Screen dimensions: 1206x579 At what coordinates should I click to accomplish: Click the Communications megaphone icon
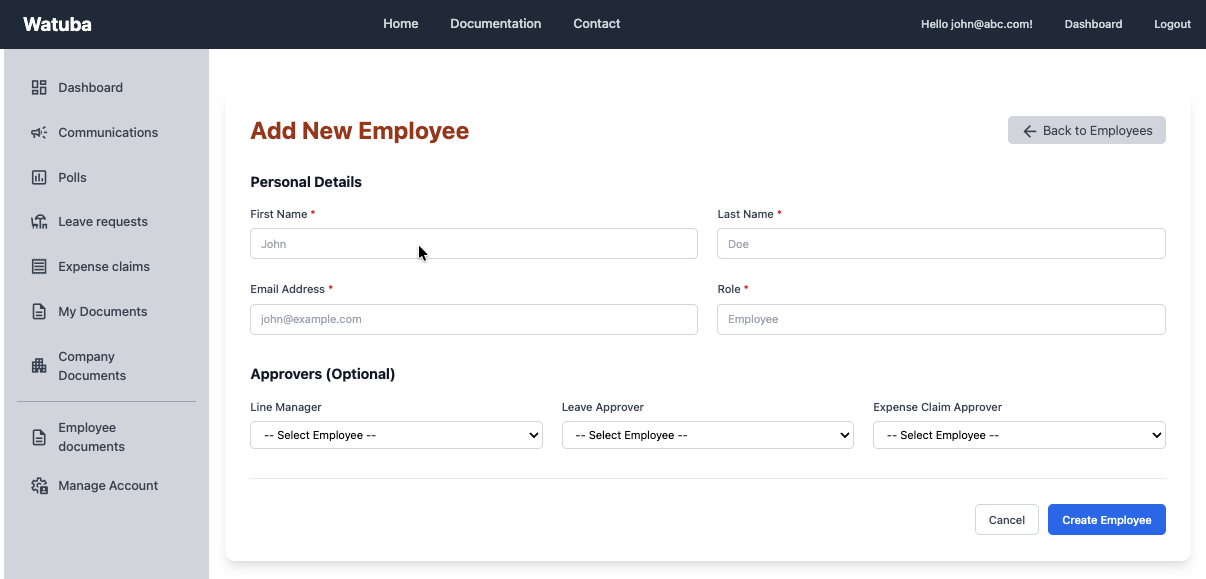click(39, 132)
